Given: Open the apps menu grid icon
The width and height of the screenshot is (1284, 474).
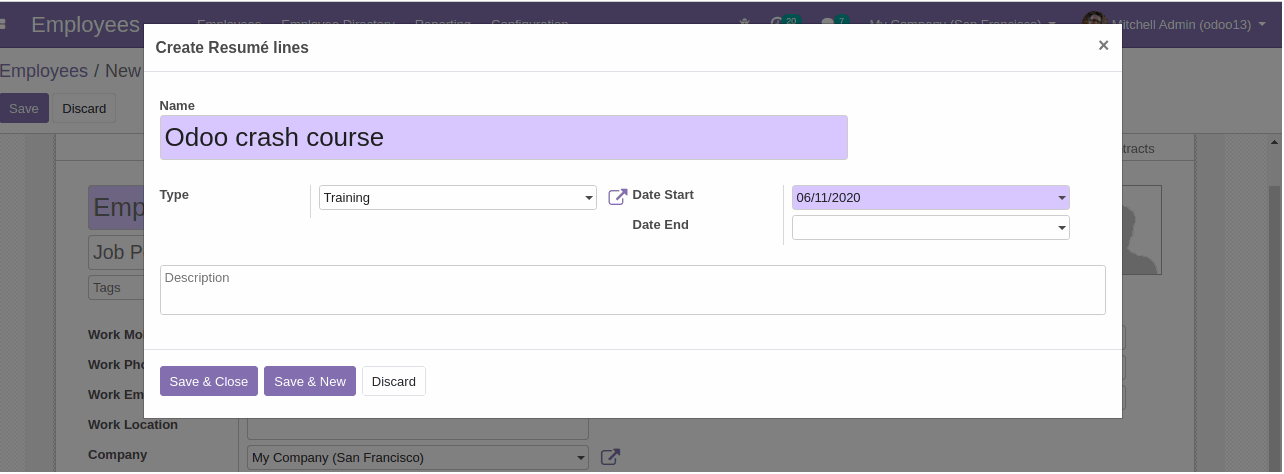Looking at the screenshot, I should click(x=4, y=24).
